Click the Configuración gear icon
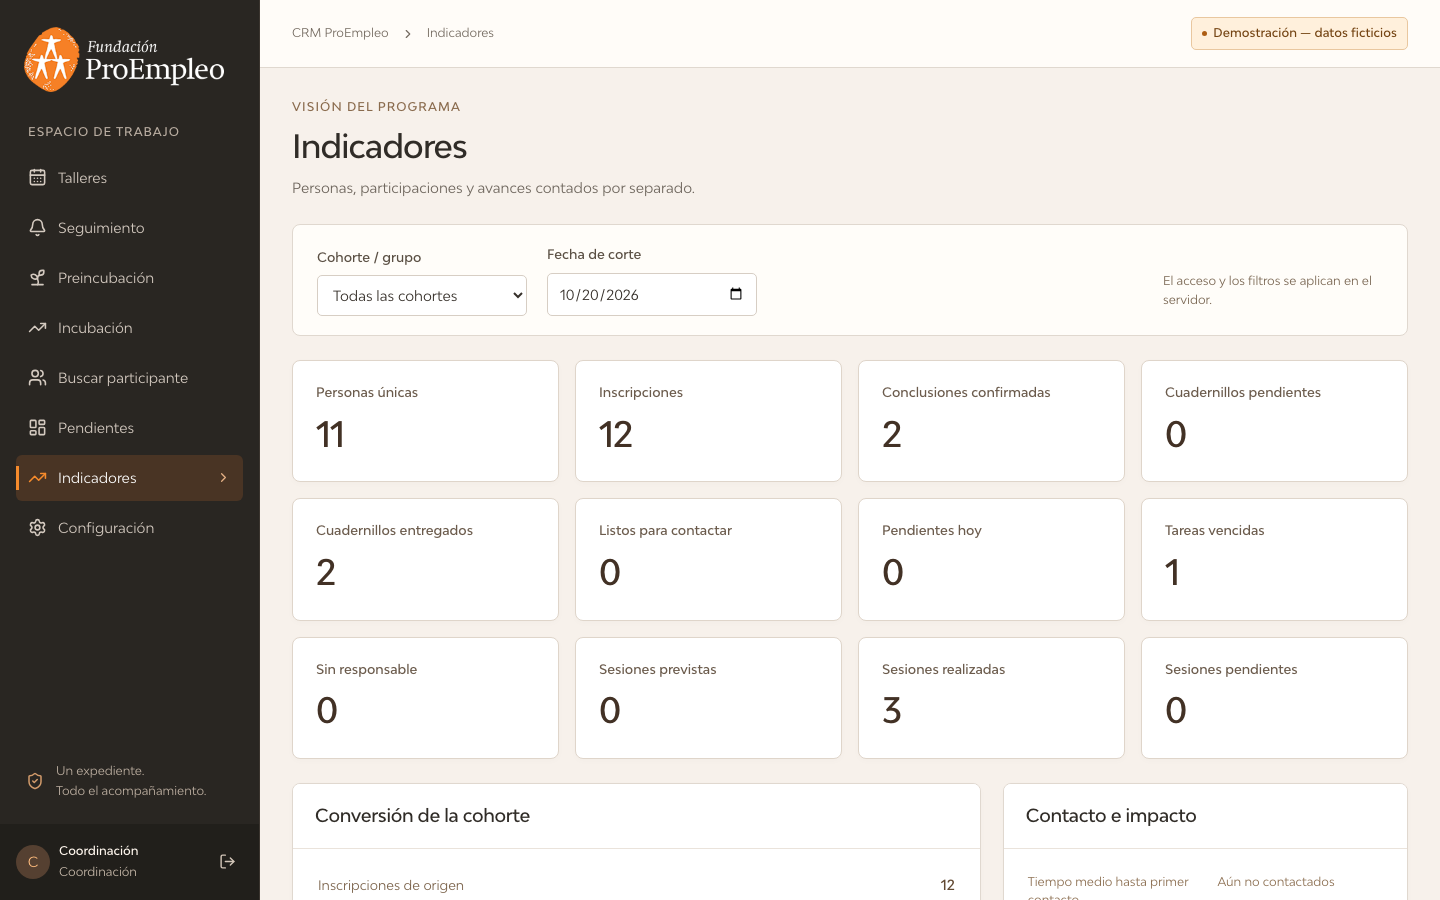The width and height of the screenshot is (1440, 900). coord(37,528)
